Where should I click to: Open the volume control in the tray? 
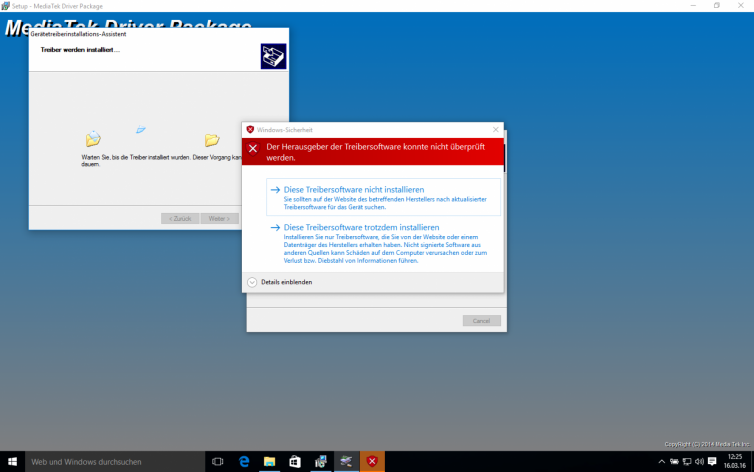point(699,462)
